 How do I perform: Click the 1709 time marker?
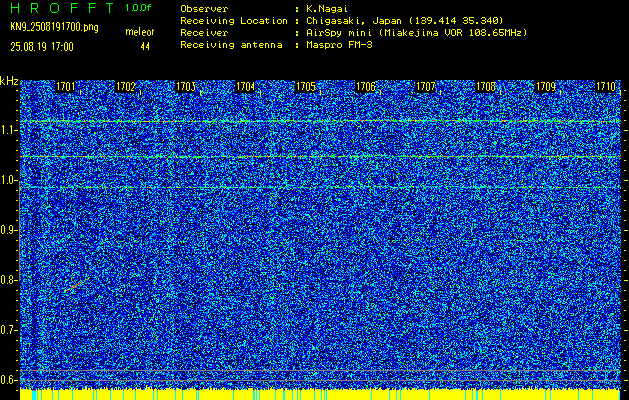(x=546, y=86)
